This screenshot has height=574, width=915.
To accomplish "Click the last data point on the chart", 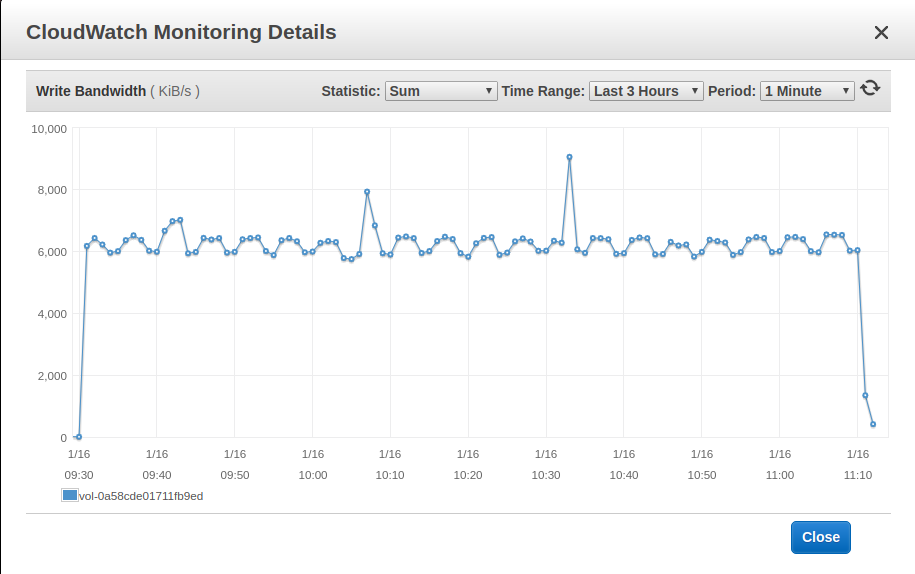I will [873, 424].
